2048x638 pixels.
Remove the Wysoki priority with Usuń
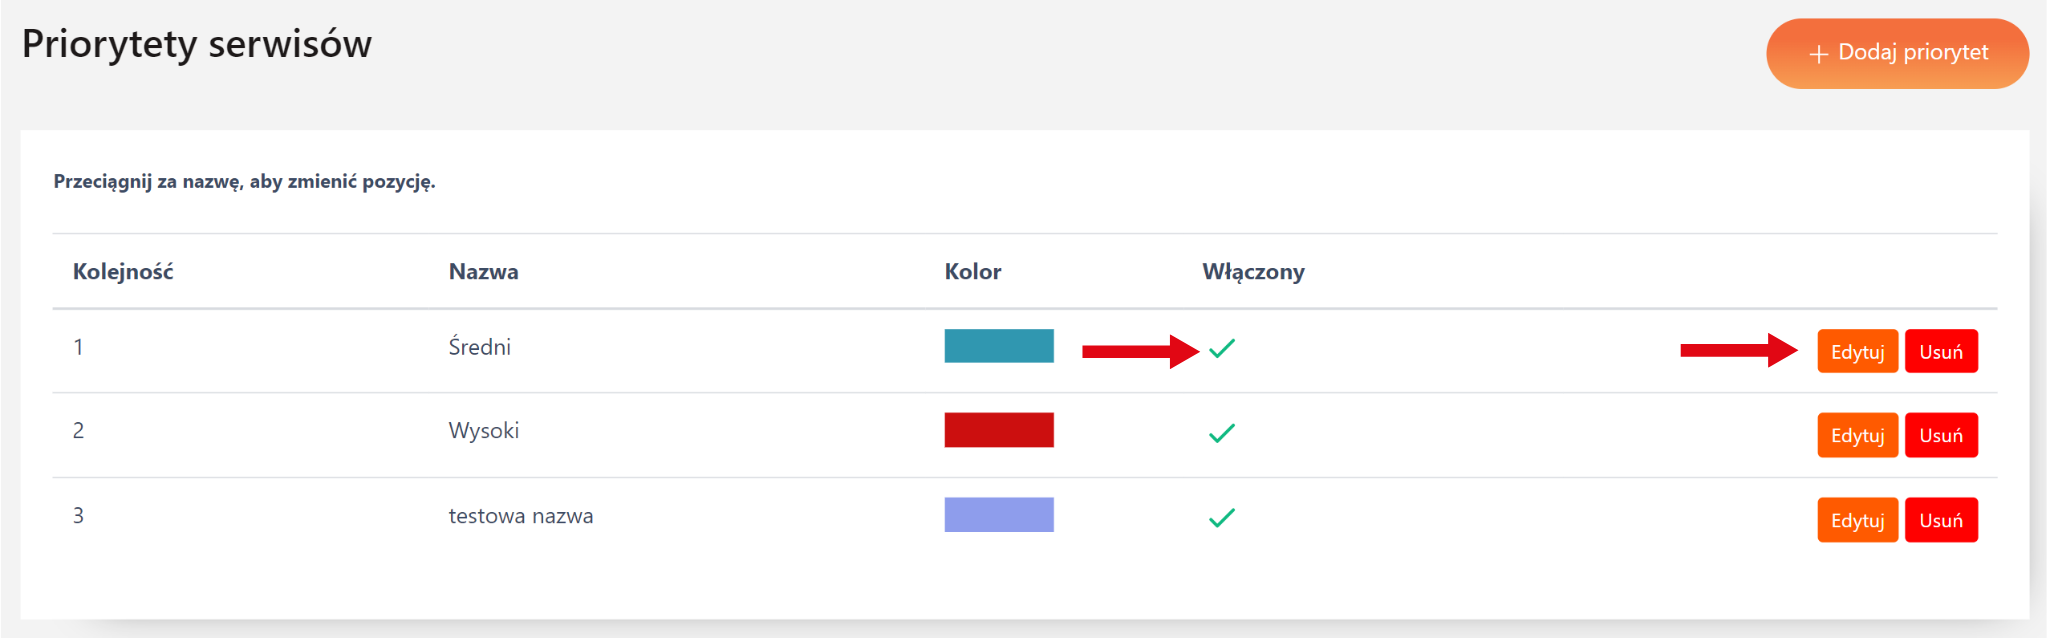[1940, 435]
